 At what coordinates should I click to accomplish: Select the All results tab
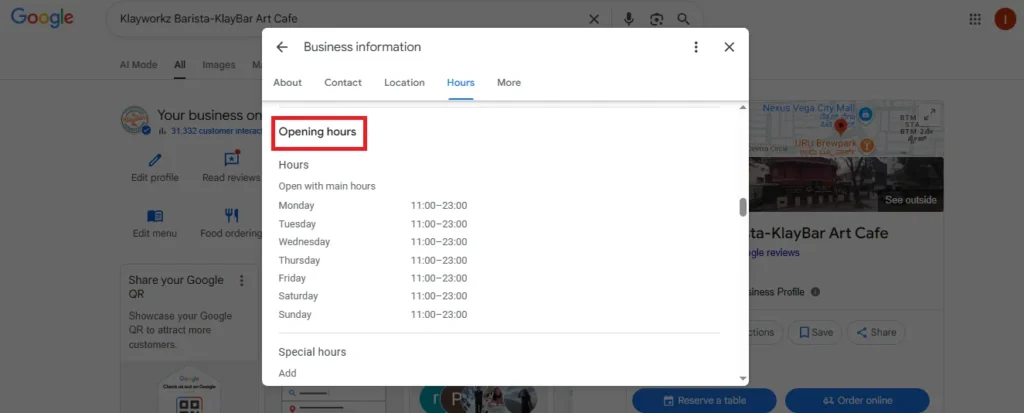180,65
